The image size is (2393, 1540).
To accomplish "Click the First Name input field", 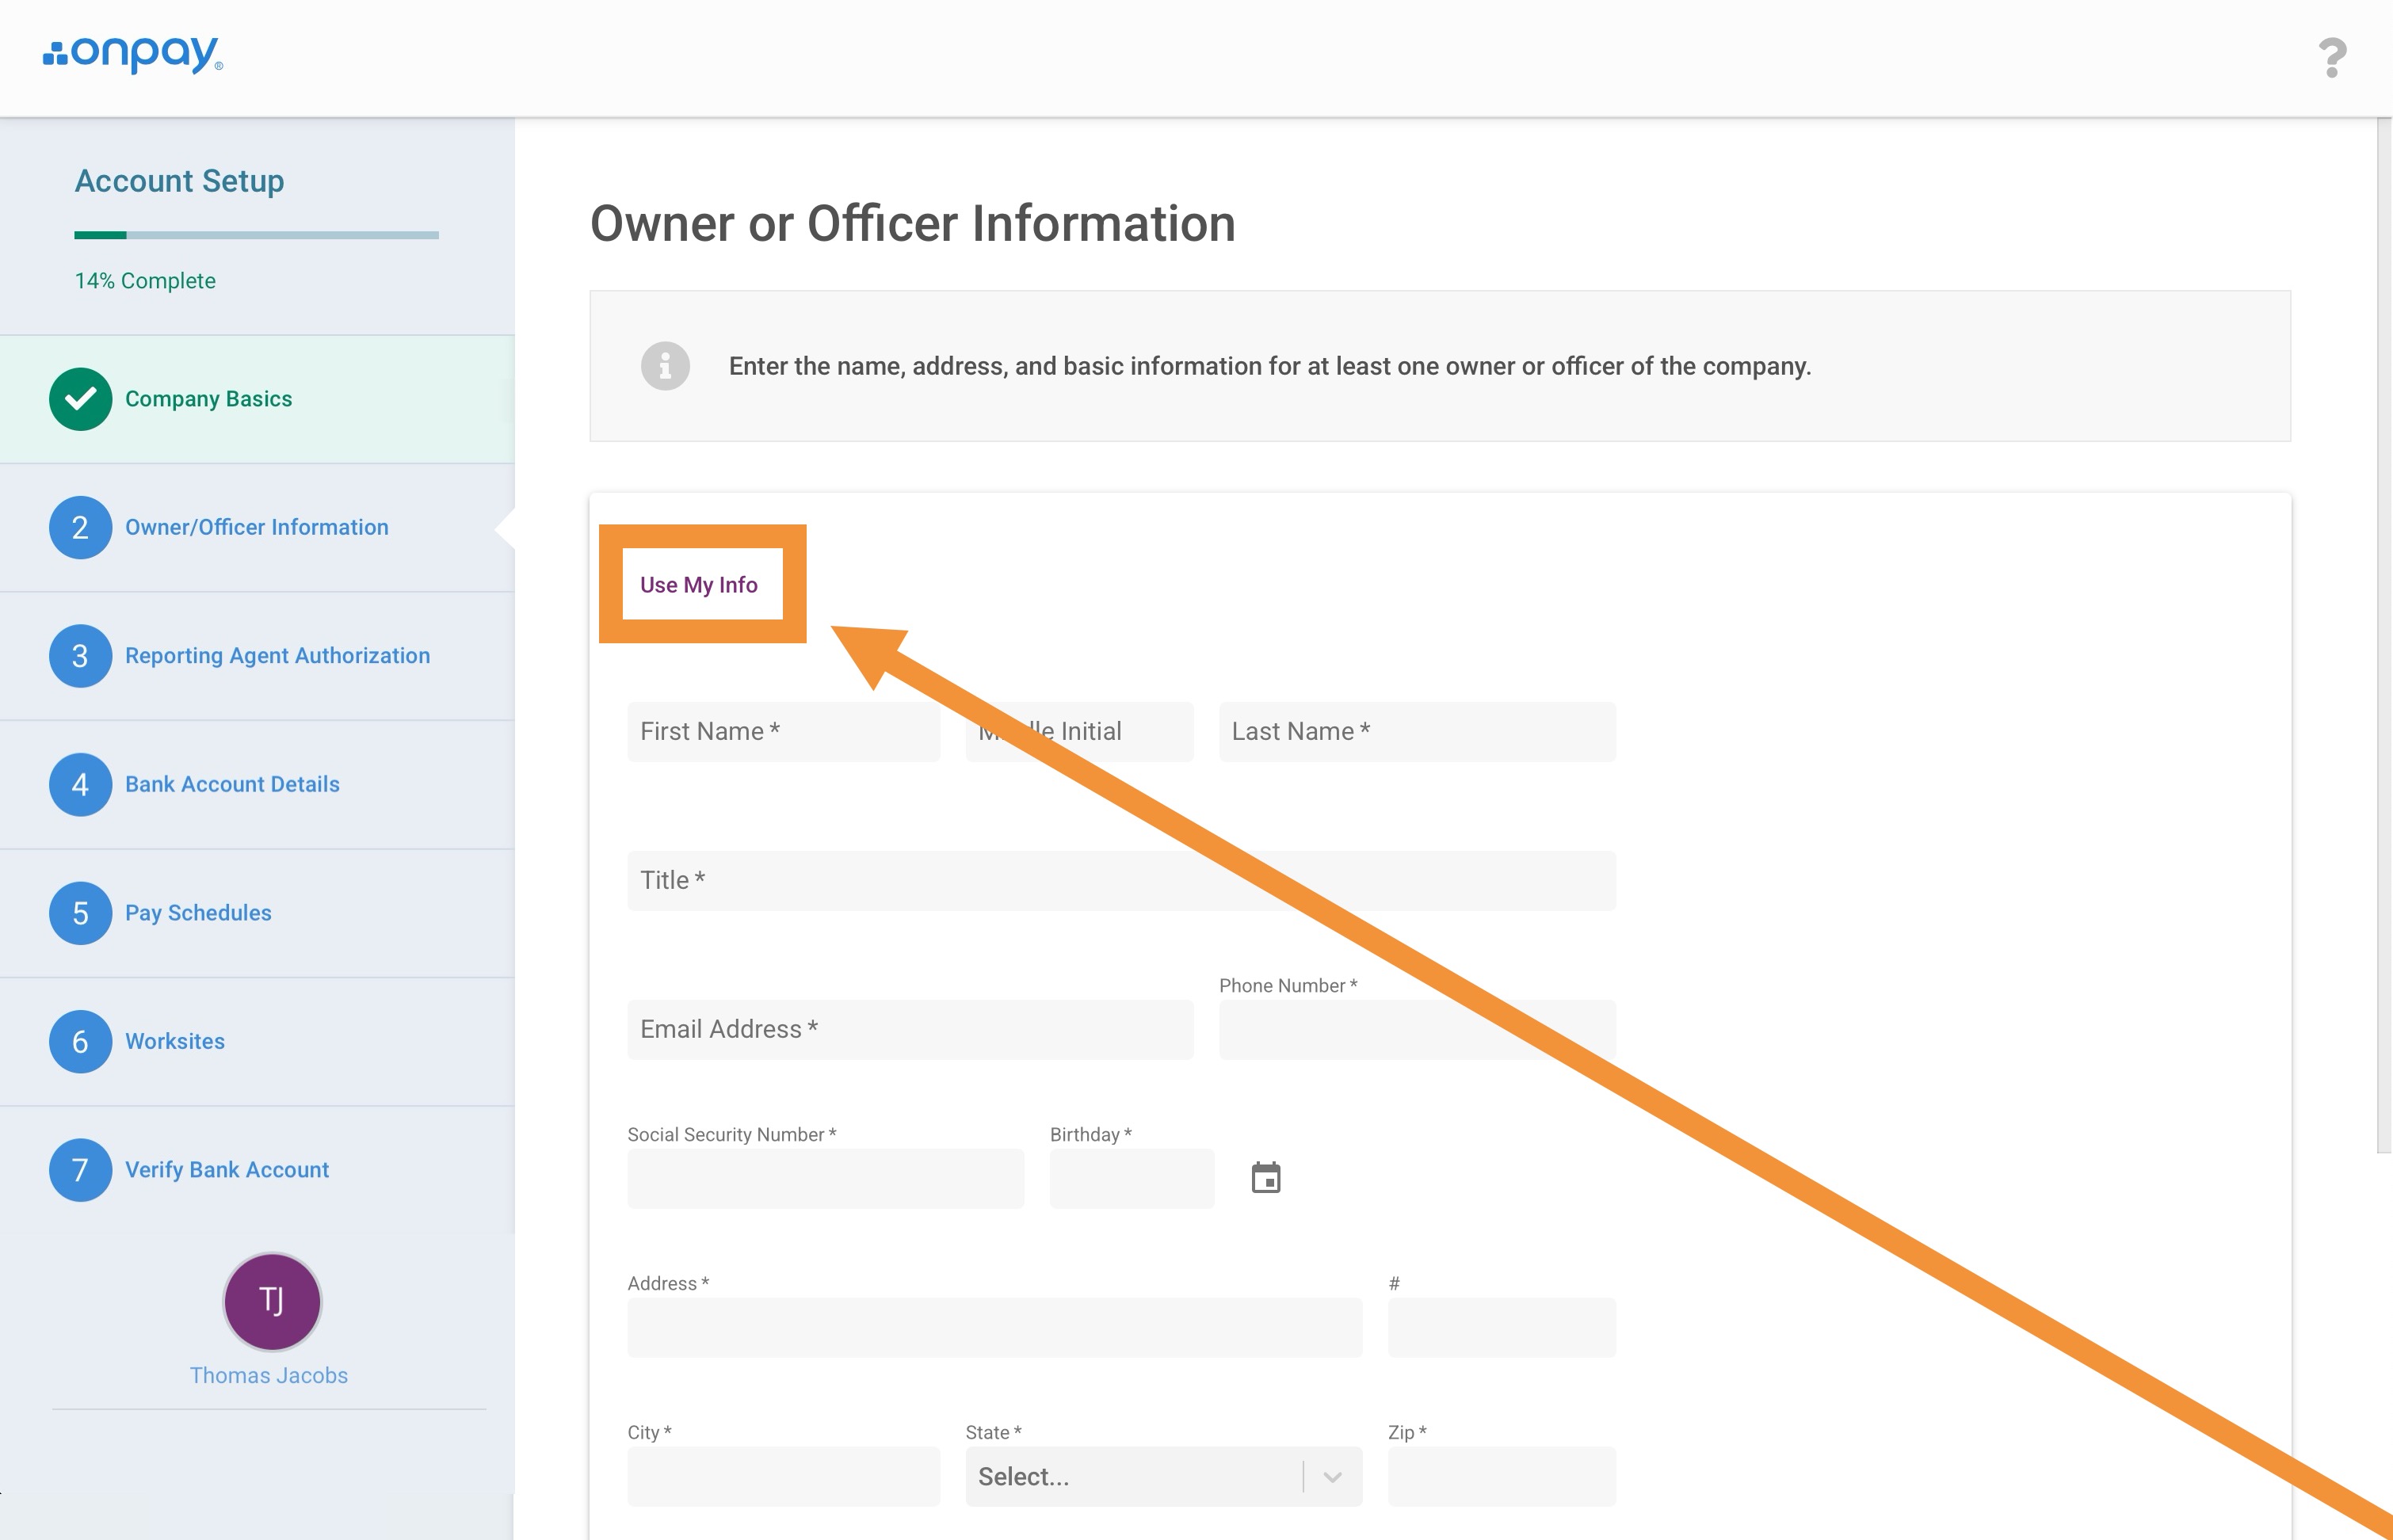I will [783, 732].
